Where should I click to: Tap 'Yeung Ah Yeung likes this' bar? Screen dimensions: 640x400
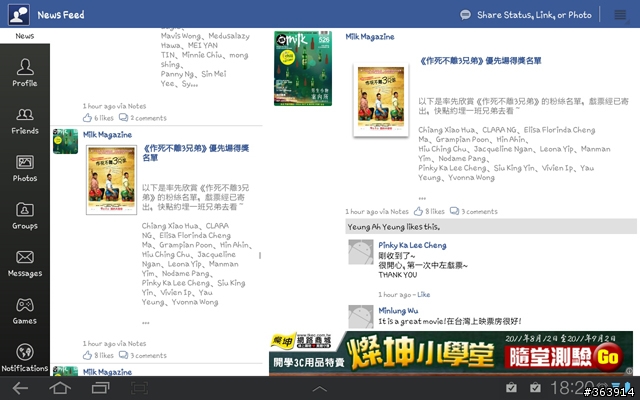tap(491, 227)
